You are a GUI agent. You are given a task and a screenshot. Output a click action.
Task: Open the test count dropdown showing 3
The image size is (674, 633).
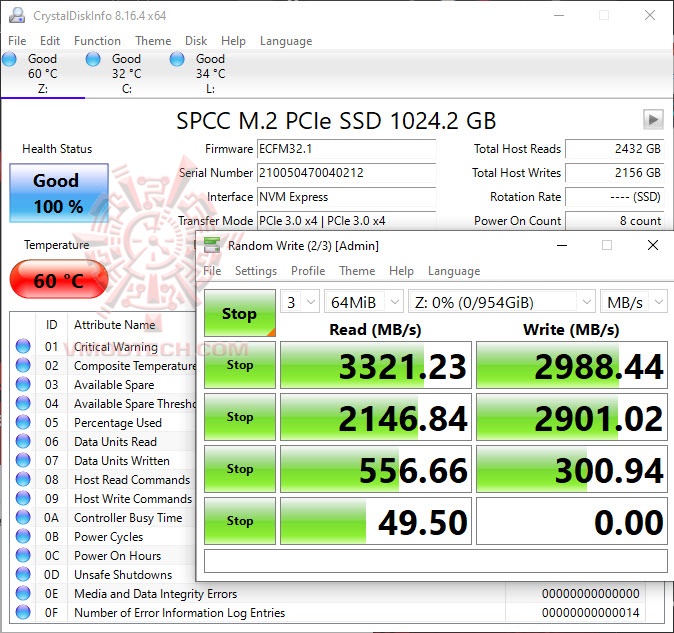[x=300, y=302]
